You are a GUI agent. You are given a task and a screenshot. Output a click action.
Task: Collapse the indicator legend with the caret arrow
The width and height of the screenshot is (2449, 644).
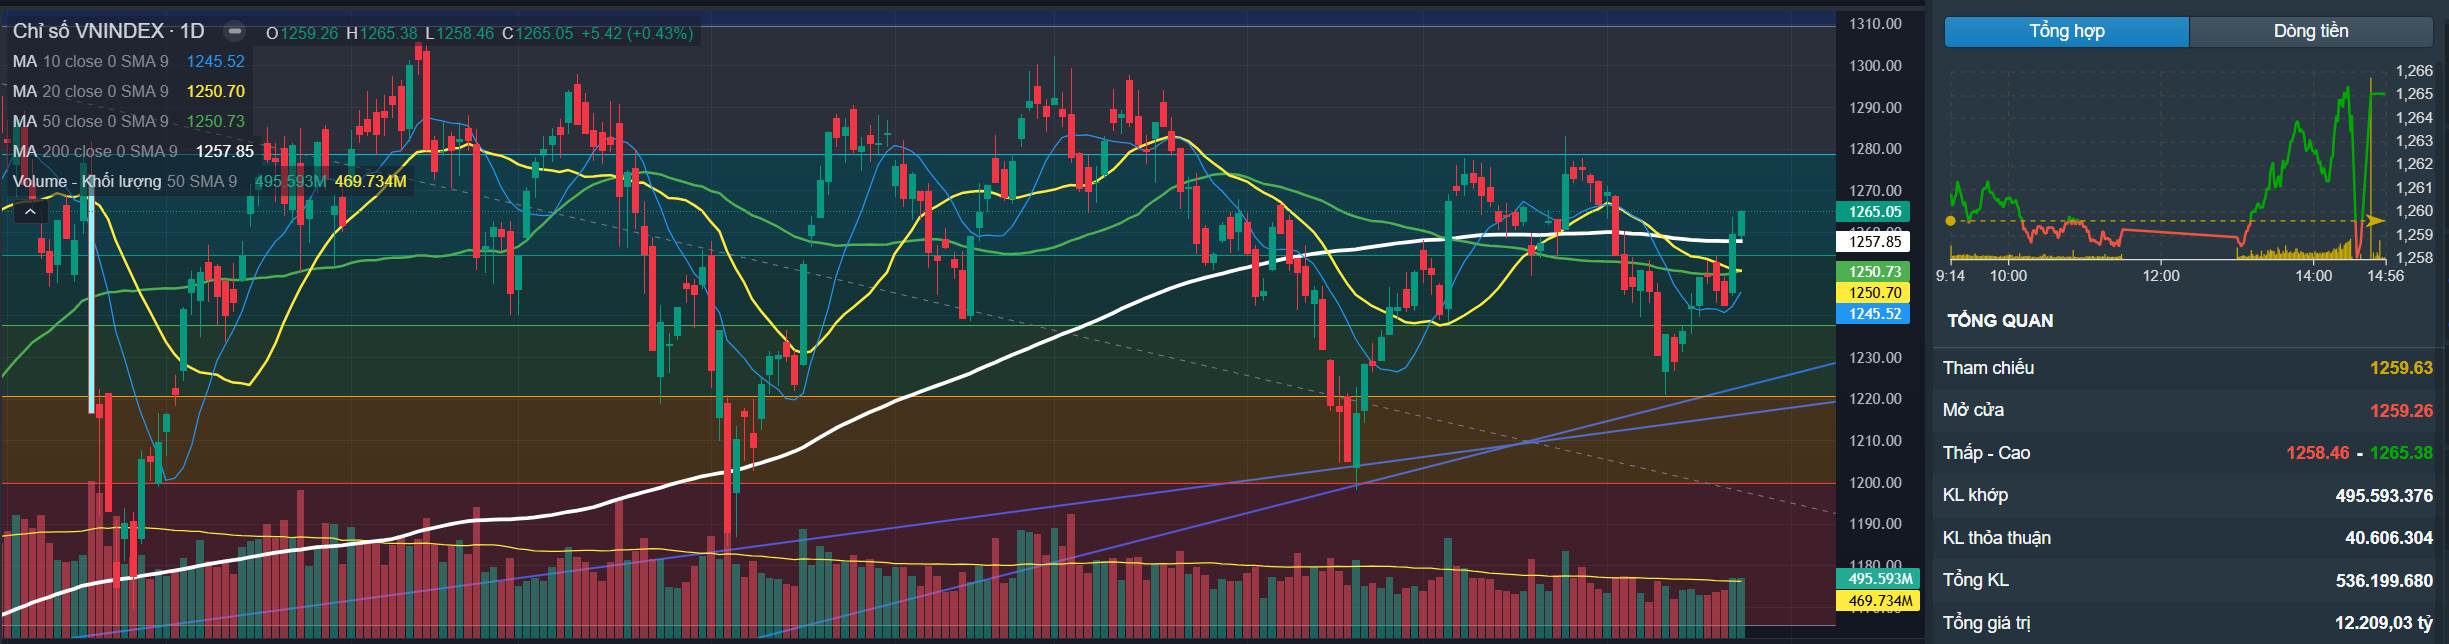click(x=30, y=211)
